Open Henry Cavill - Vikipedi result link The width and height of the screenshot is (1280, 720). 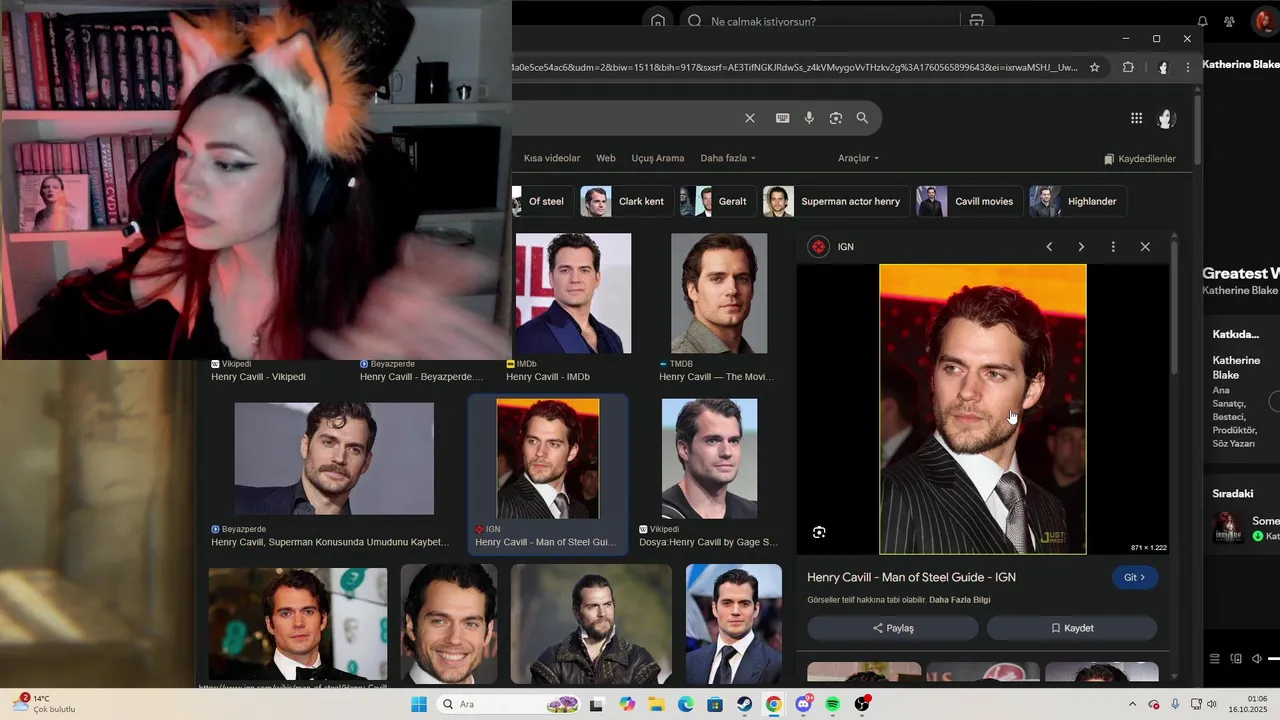tap(258, 377)
